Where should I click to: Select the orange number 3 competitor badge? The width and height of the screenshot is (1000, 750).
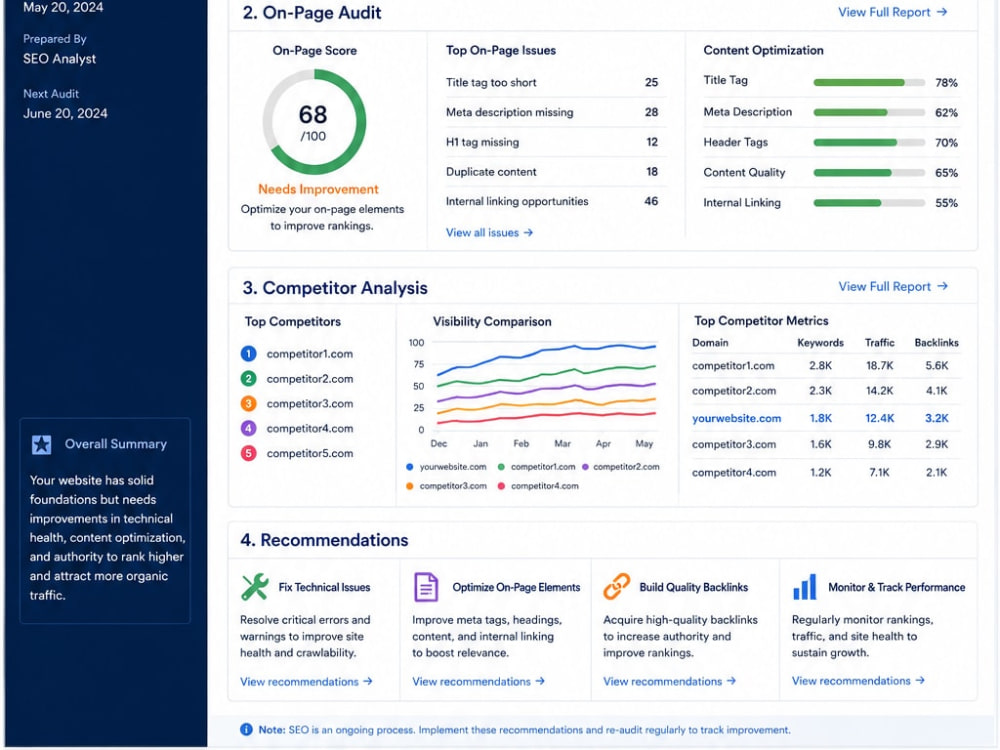coord(248,404)
